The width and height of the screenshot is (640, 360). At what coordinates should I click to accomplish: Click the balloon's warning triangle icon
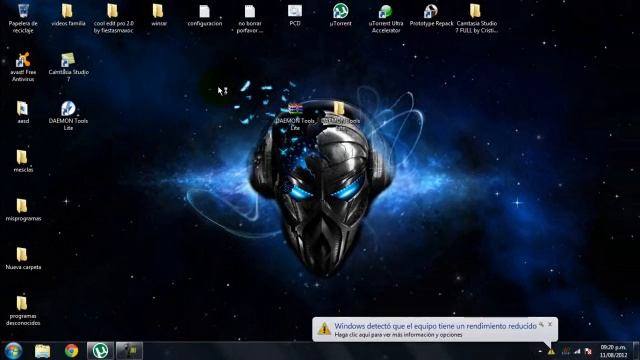(x=324, y=328)
